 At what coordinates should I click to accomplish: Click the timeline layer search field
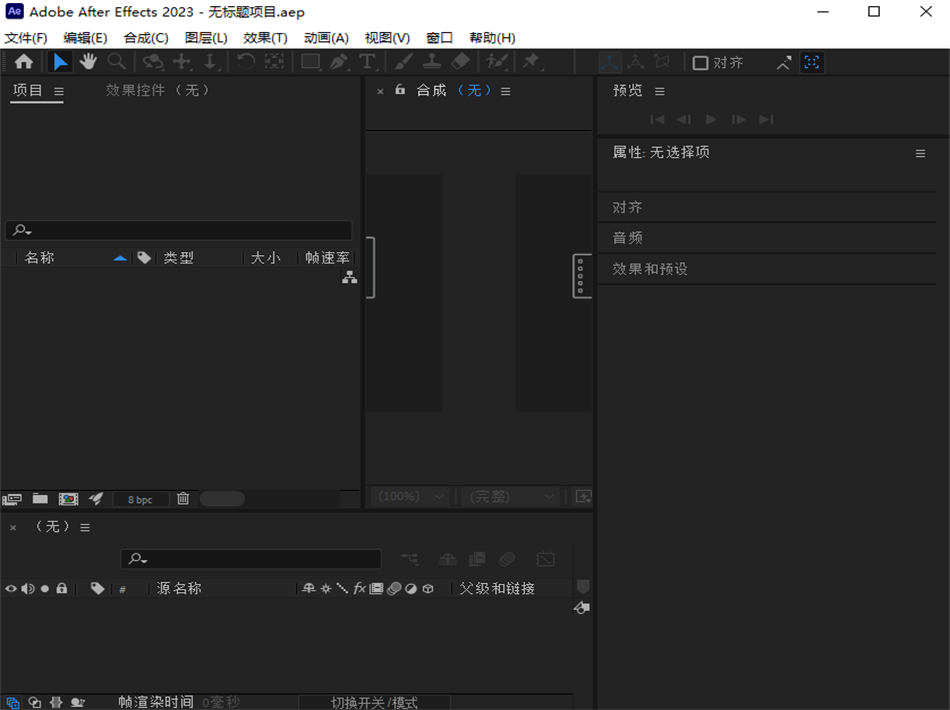(251, 559)
